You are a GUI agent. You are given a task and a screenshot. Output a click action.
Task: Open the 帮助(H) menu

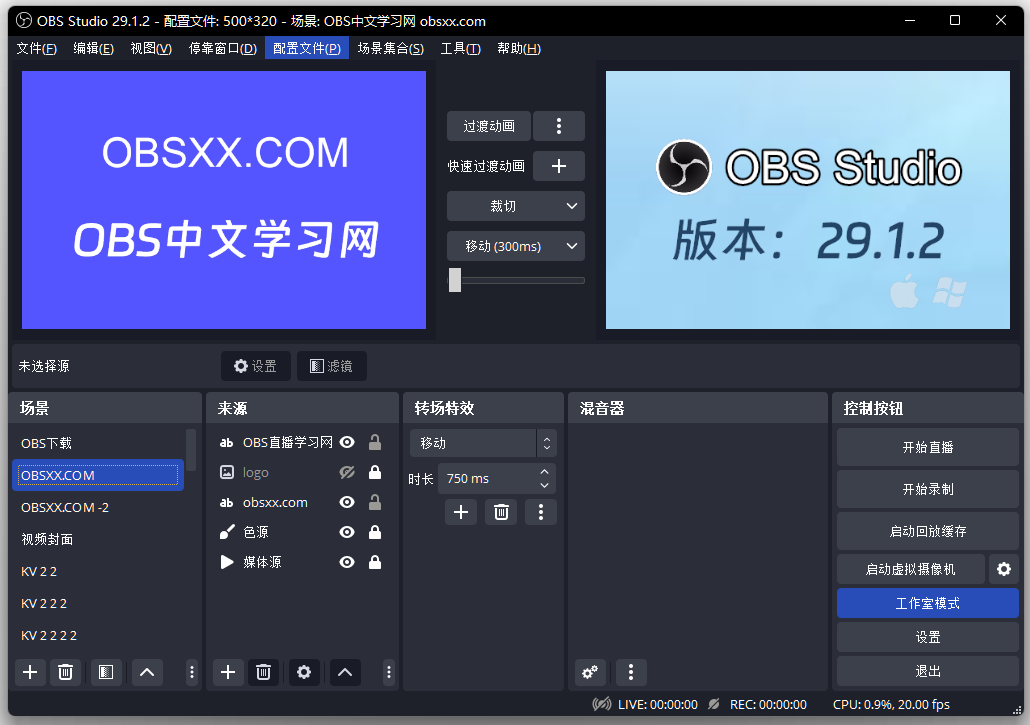coord(519,49)
